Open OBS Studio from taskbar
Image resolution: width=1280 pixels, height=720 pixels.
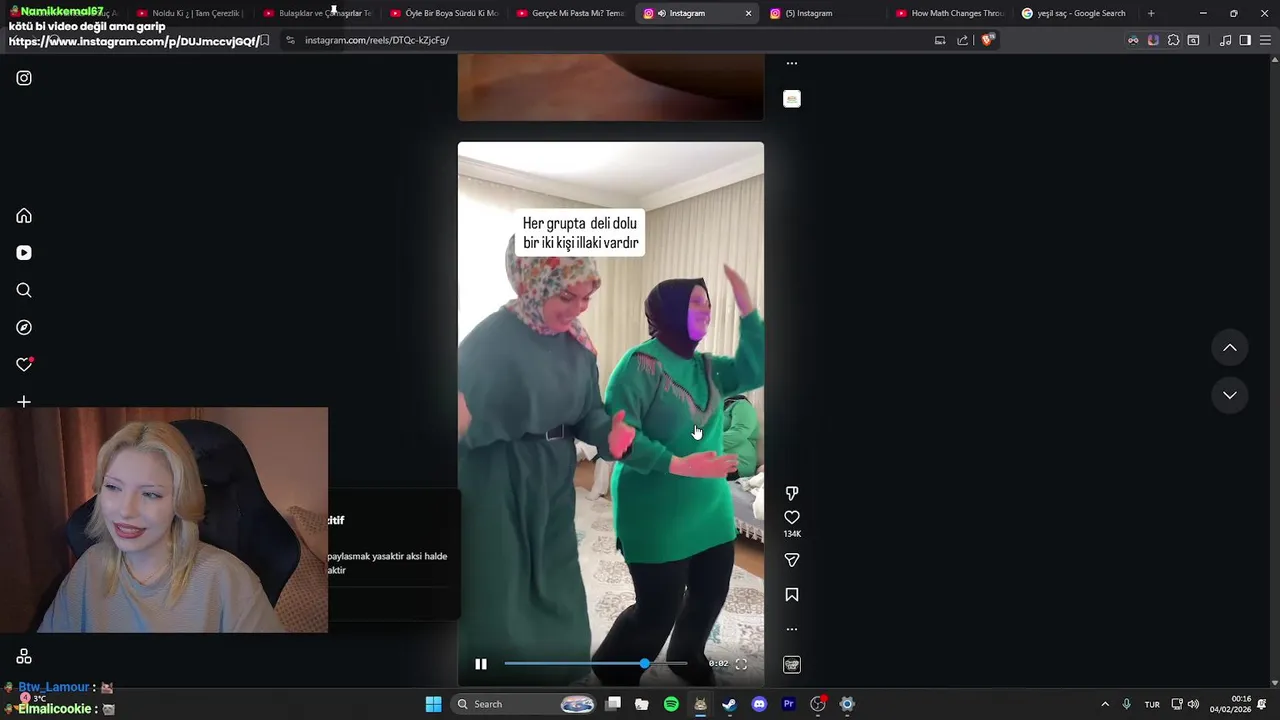click(x=818, y=704)
